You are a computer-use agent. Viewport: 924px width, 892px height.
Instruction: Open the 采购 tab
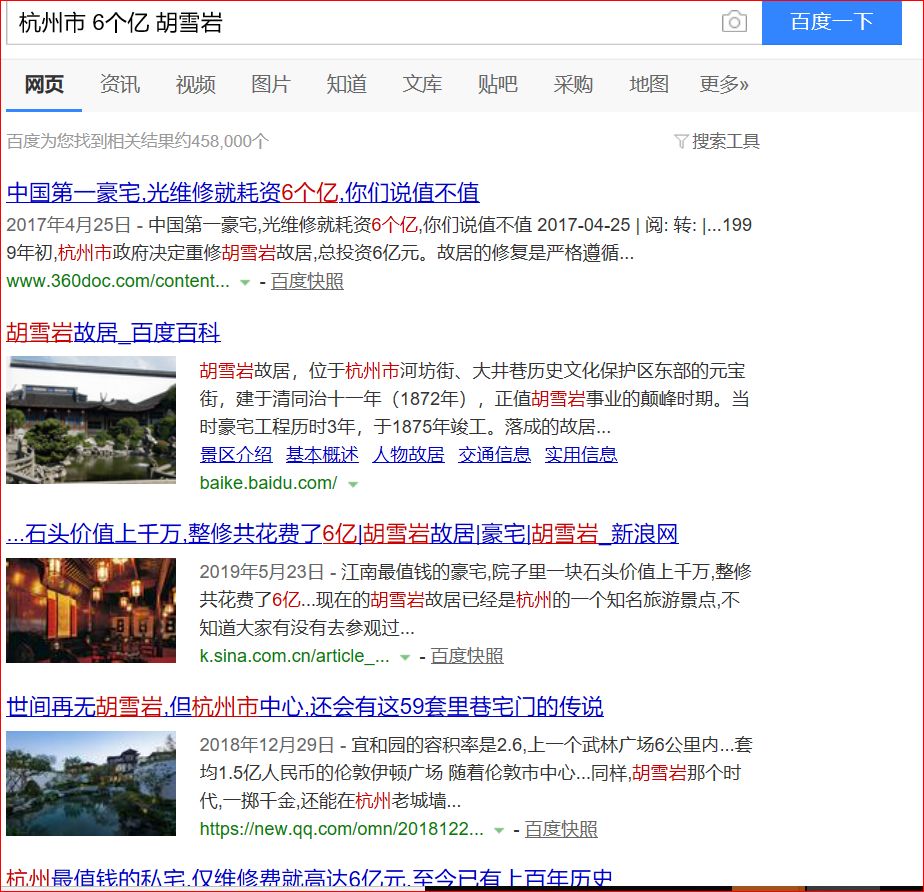click(x=573, y=84)
